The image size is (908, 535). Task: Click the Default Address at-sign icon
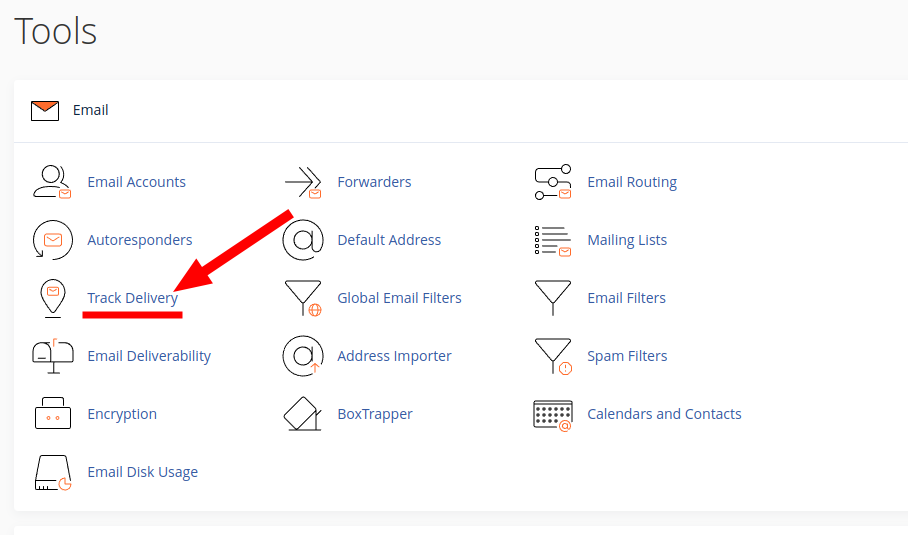click(x=303, y=240)
